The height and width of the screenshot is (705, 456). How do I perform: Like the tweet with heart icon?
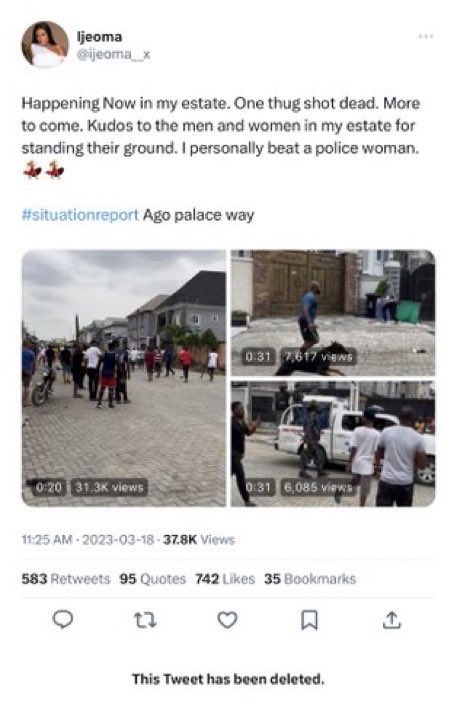coord(228,620)
